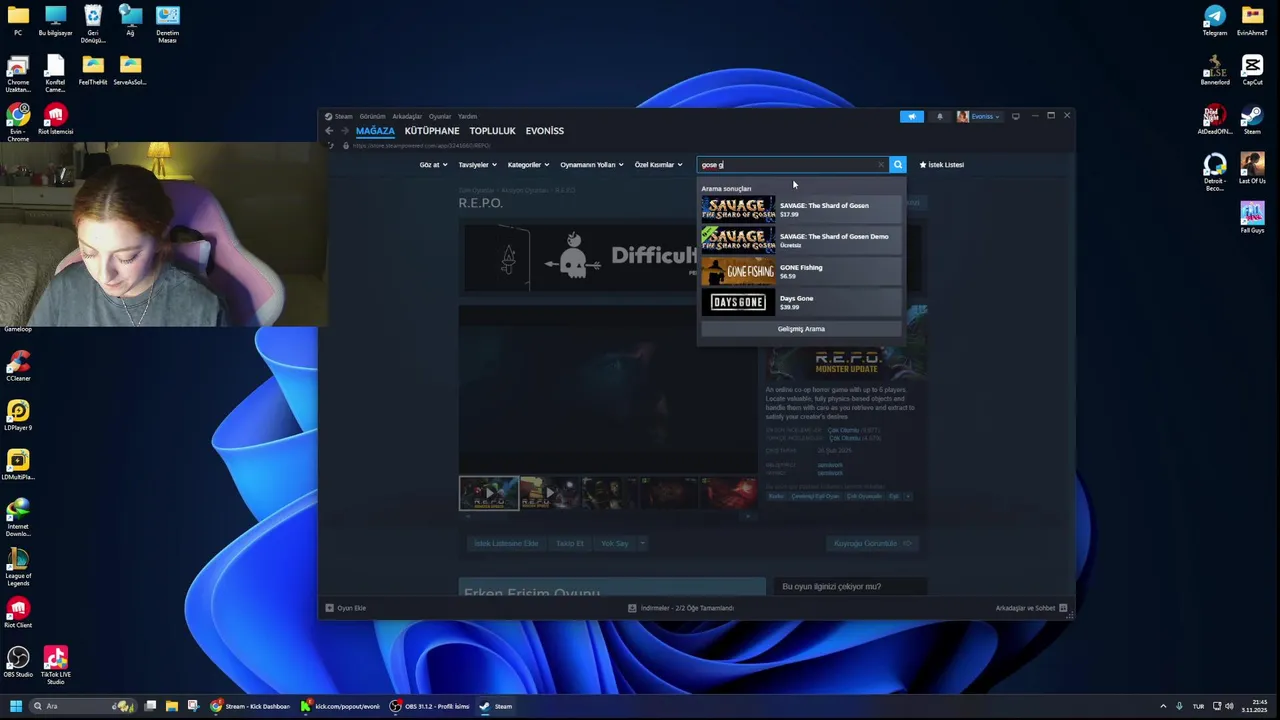The width and height of the screenshot is (1280, 720).
Task: Open CCleaner desktop icon
Action: (18, 367)
